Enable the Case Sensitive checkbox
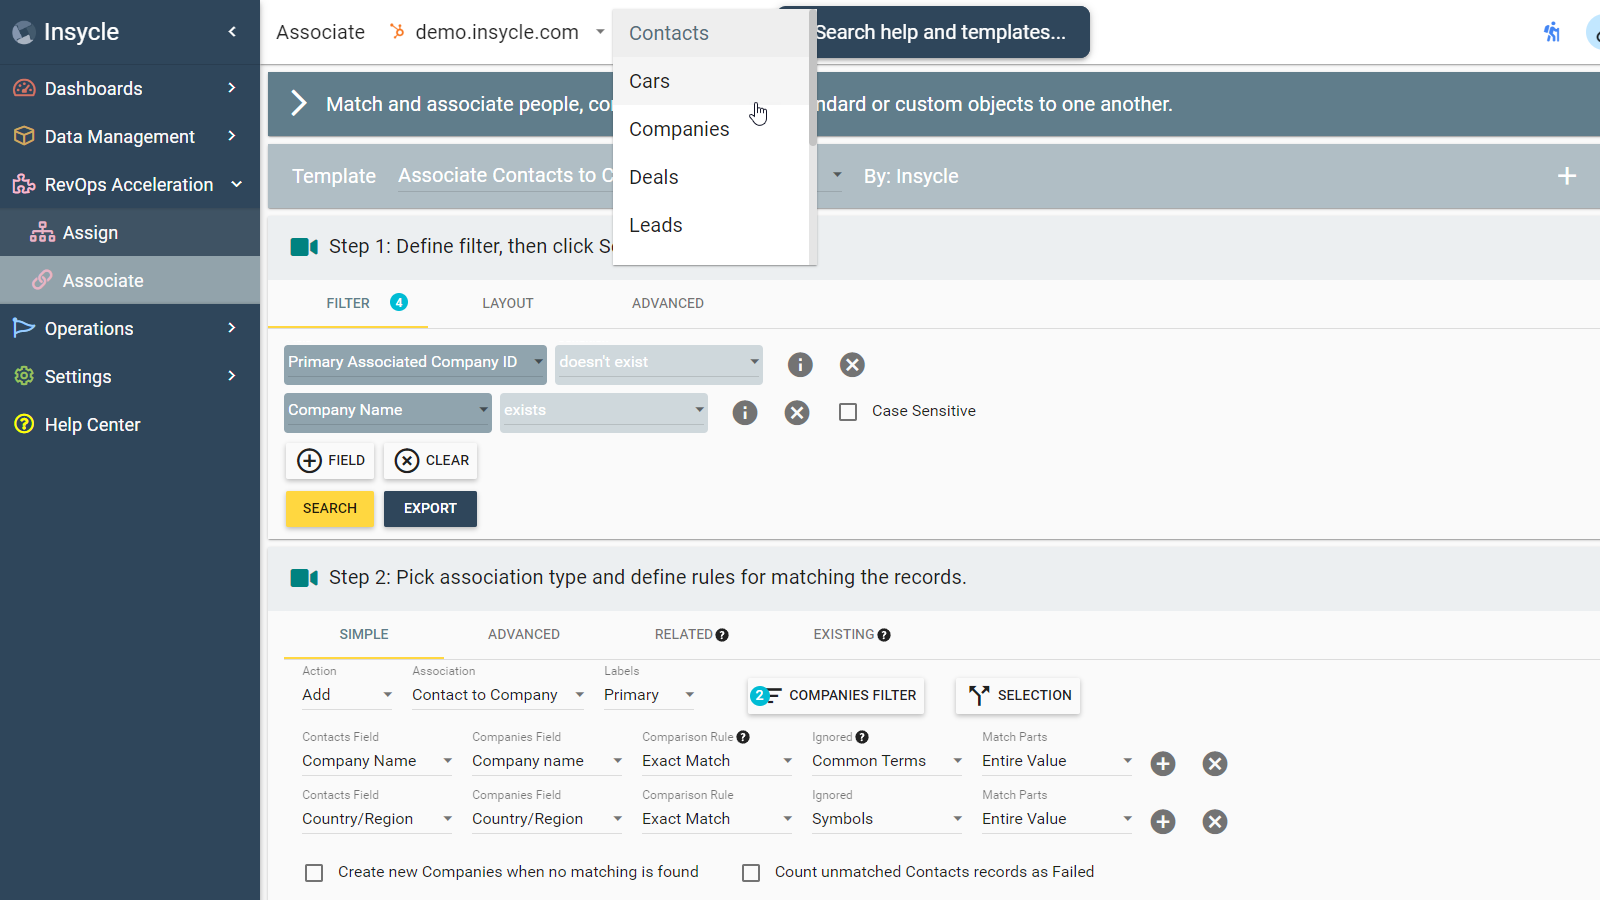 pyautogui.click(x=848, y=411)
